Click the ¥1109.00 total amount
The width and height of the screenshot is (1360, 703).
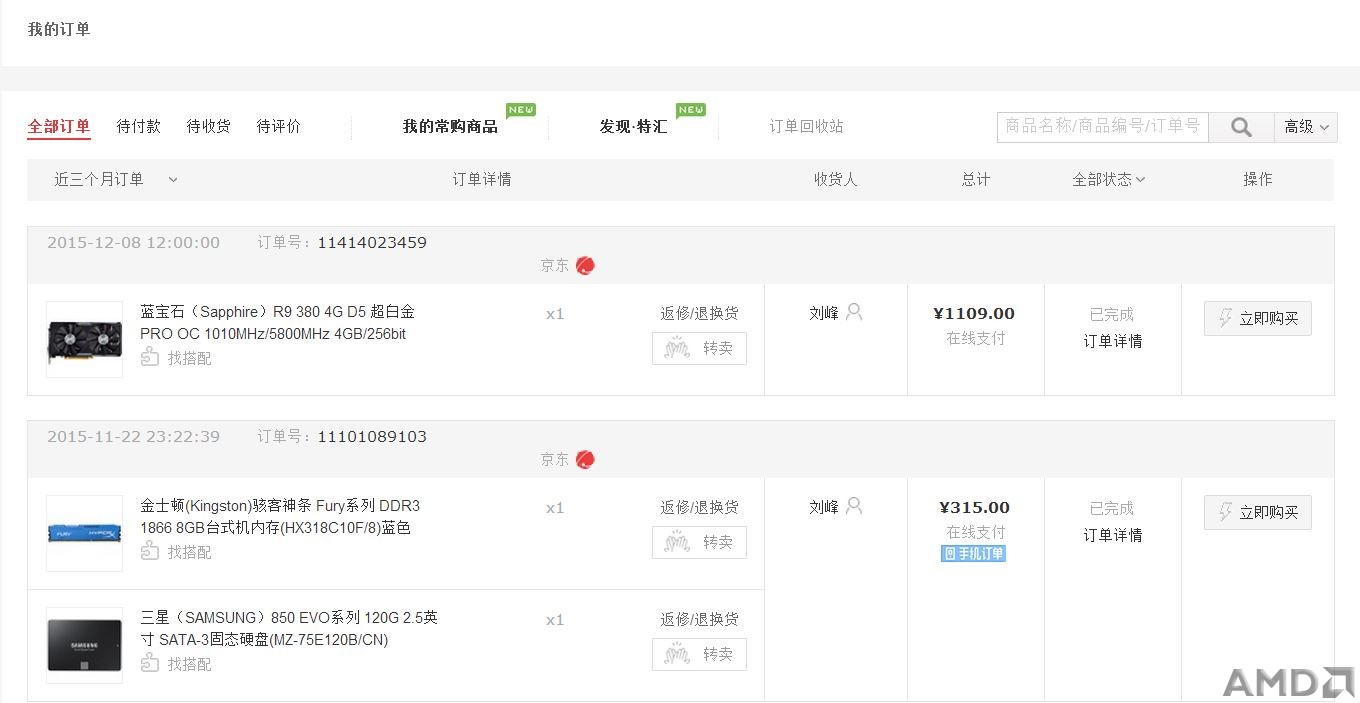click(974, 313)
